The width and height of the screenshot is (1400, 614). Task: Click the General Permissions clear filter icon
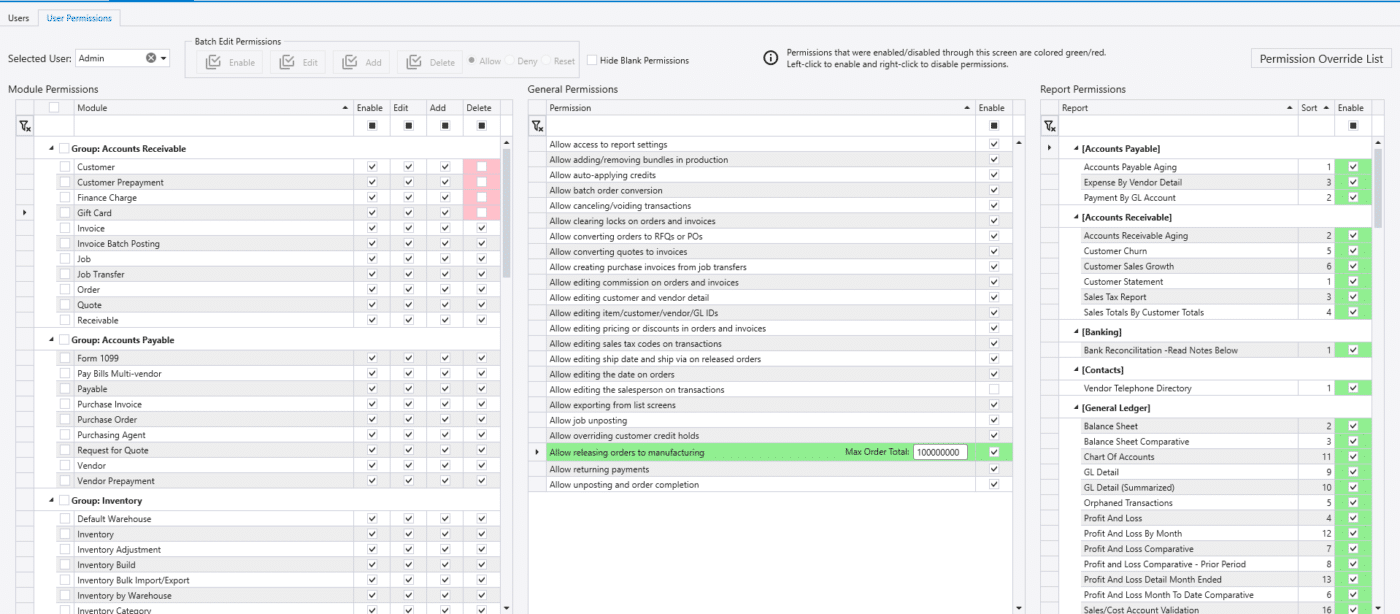coord(537,126)
